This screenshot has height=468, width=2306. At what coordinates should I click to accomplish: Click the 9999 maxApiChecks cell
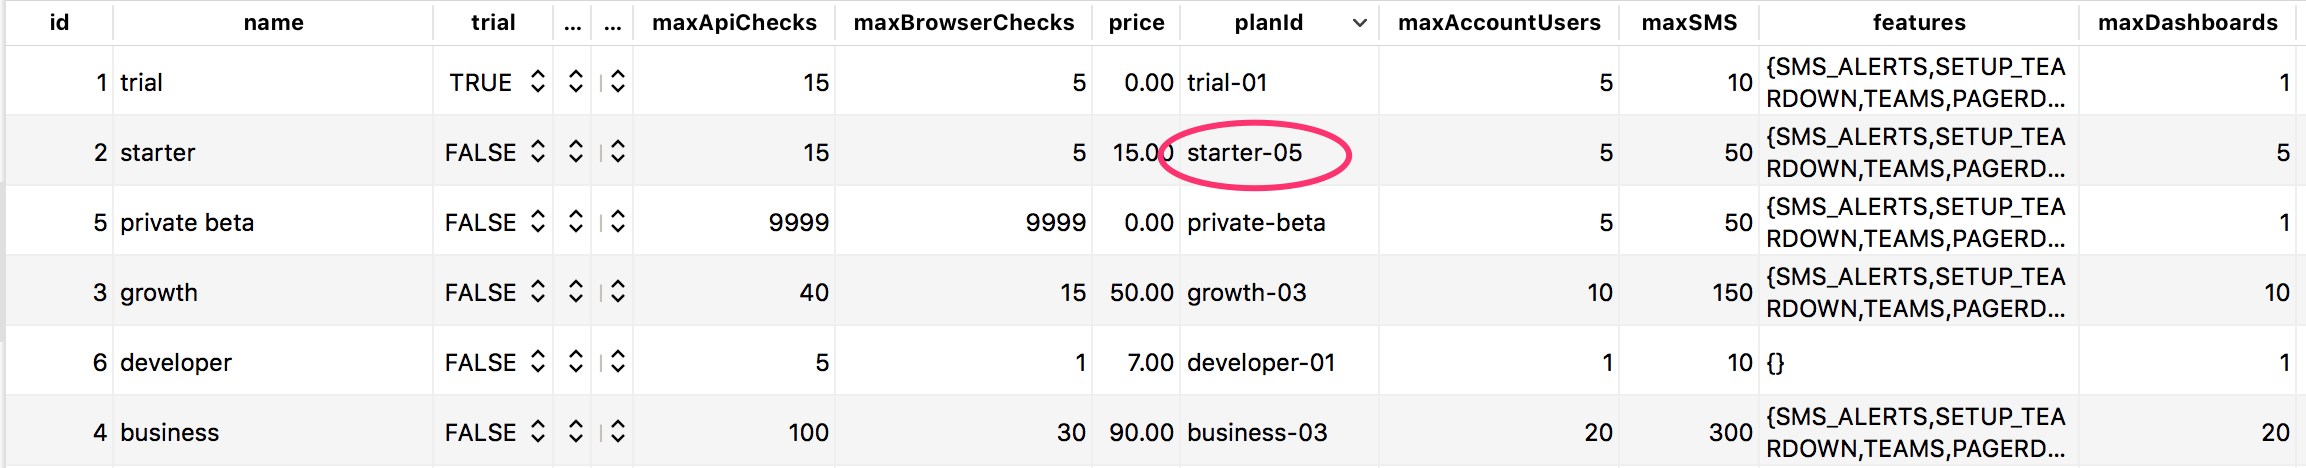[798, 223]
